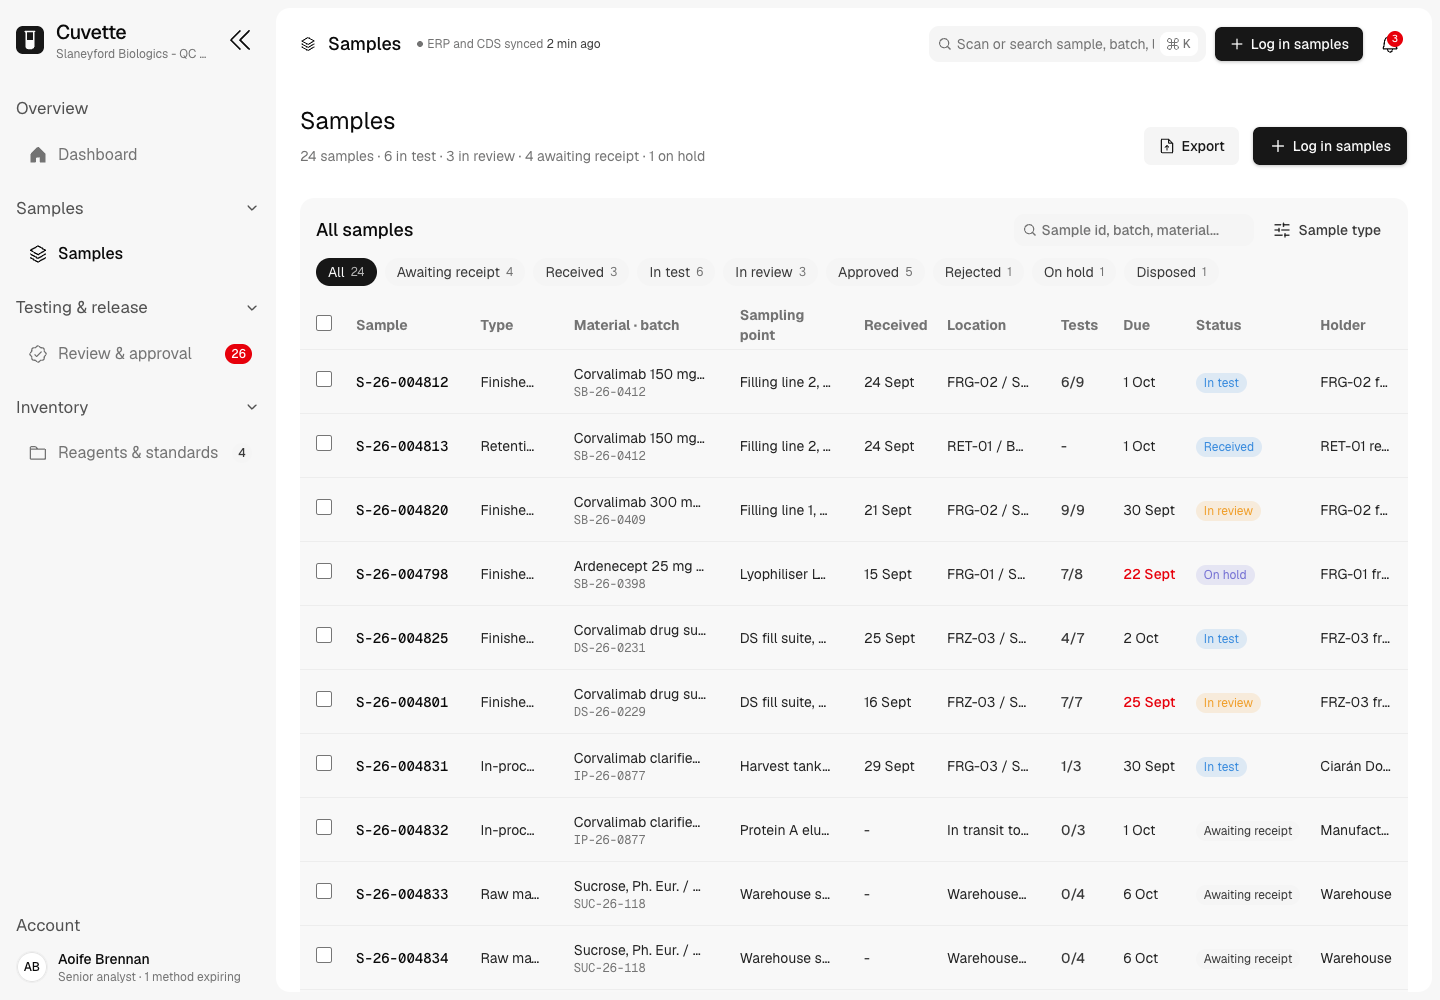Viewport: 1440px width, 1000px height.
Task: Collapse the sidebar with double-chevron icon
Action: [240, 40]
